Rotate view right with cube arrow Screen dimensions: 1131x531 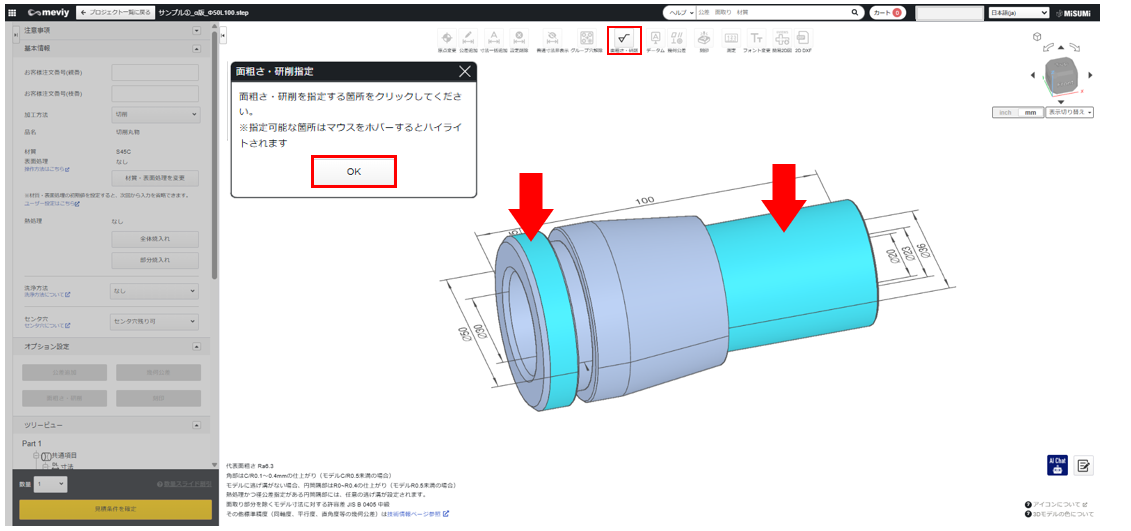click(x=1090, y=75)
